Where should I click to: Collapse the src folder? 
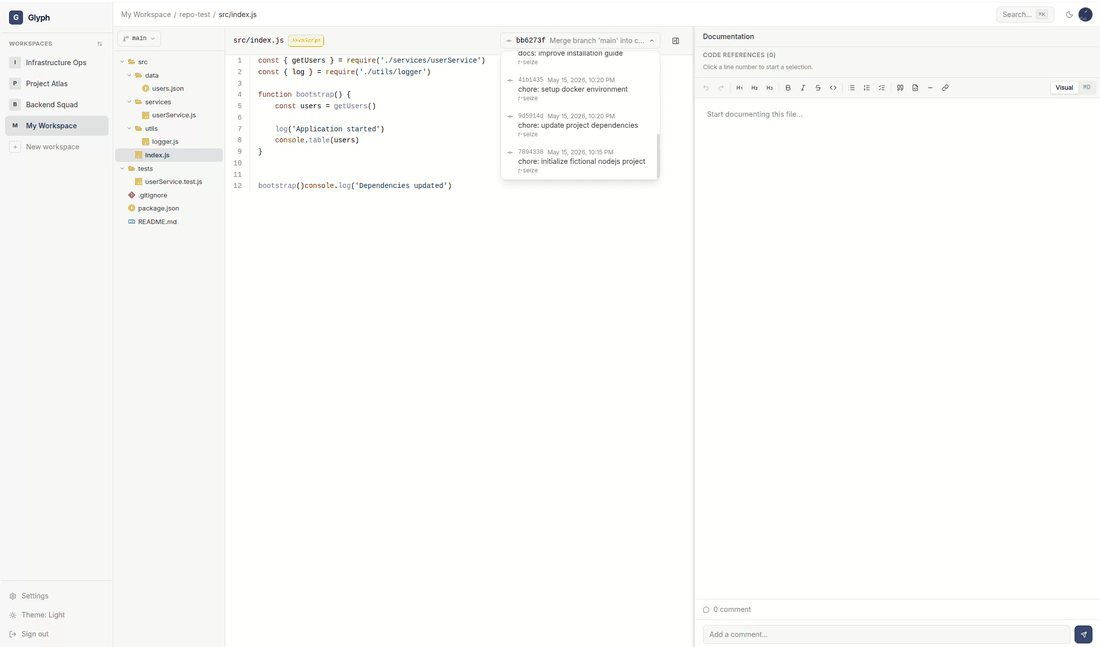click(x=122, y=62)
